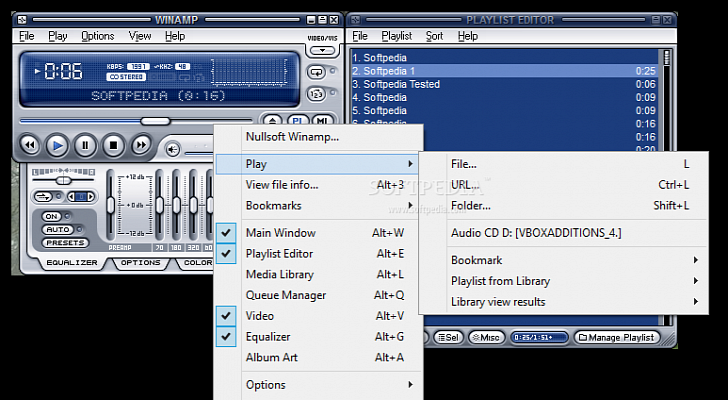This screenshot has height=400, width=728.
Task: Click the Manage Playlist button
Action: click(615, 338)
